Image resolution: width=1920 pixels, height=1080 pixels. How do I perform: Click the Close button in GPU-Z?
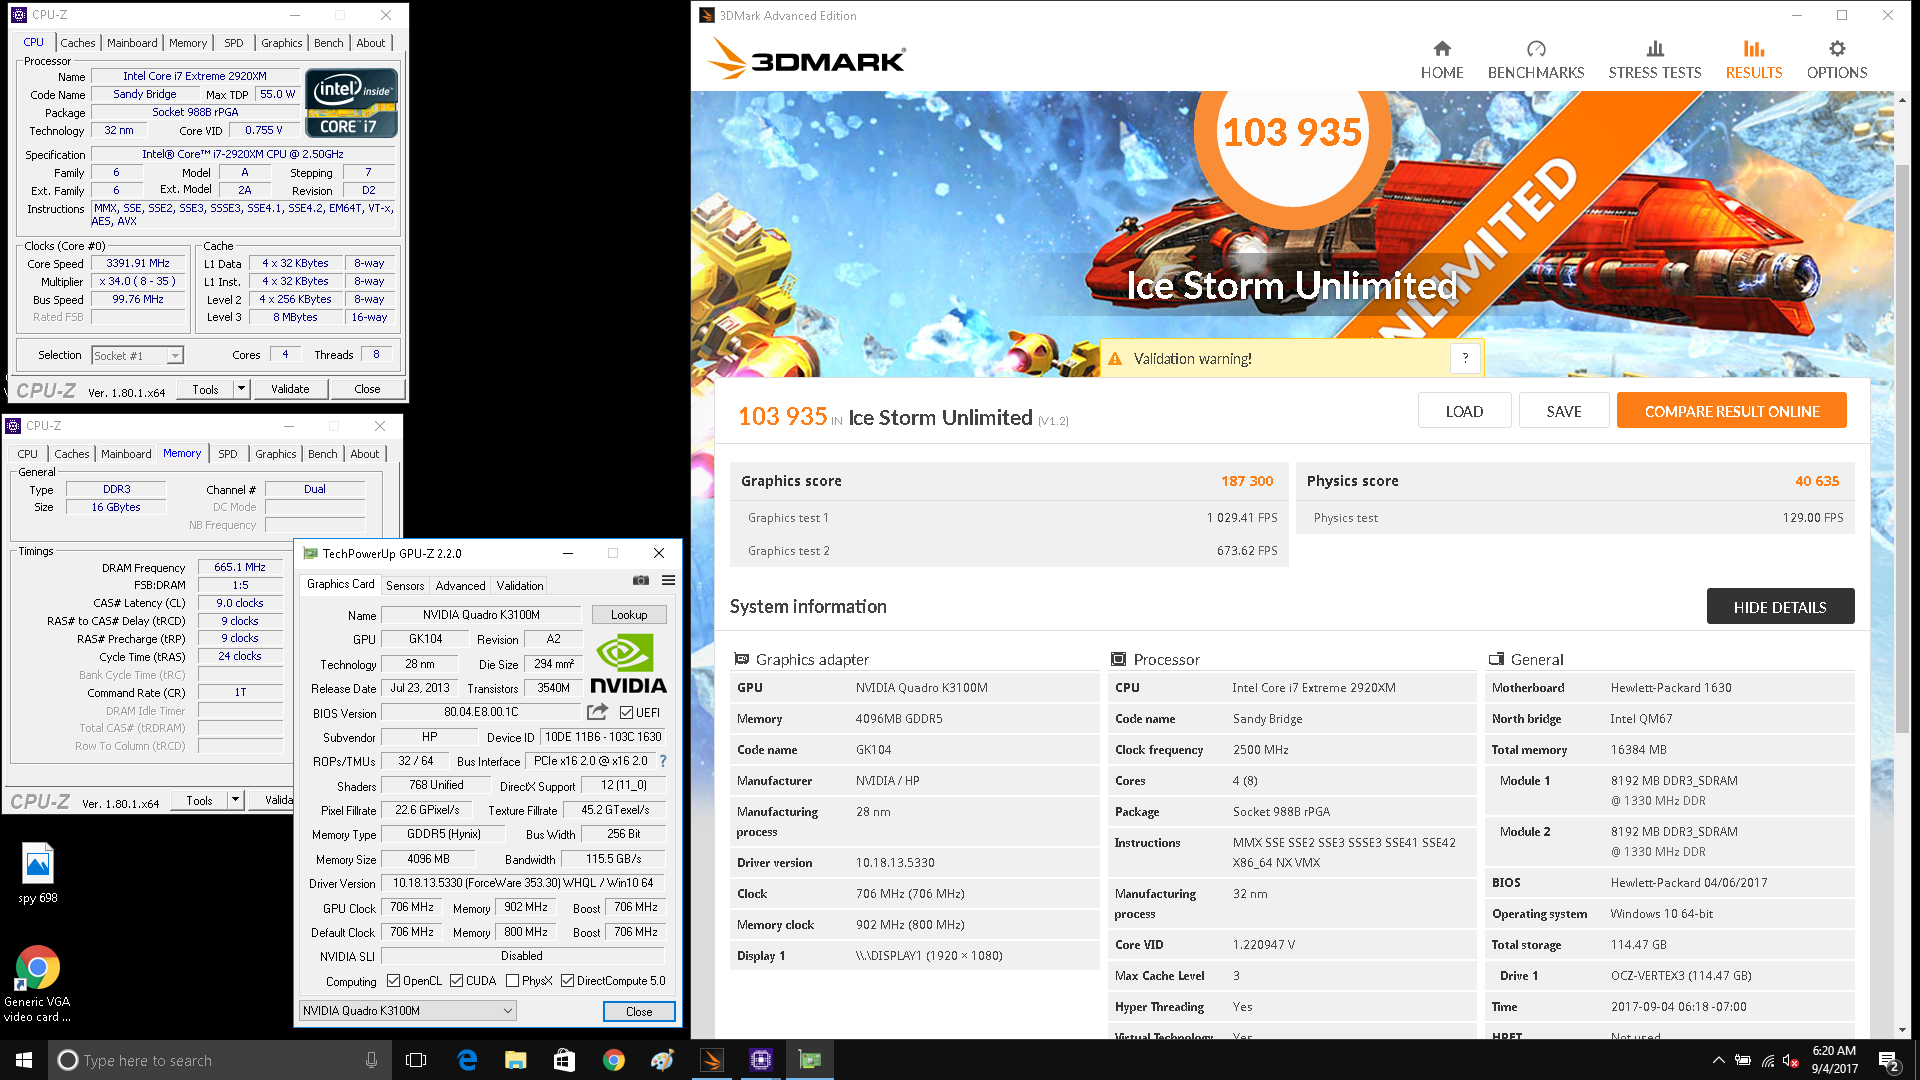(639, 1011)
